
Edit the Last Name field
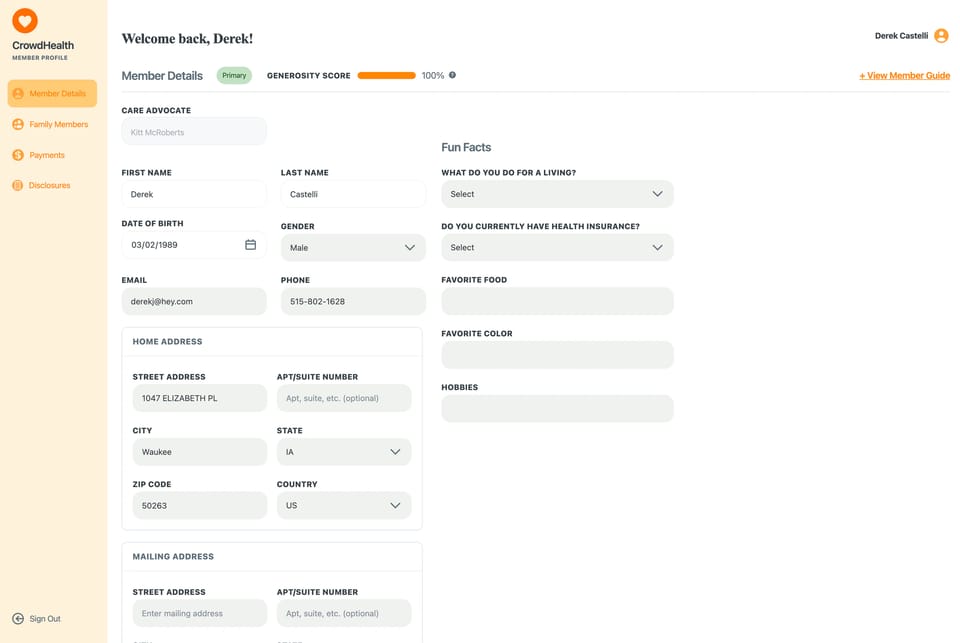click(x=353, y=194)
